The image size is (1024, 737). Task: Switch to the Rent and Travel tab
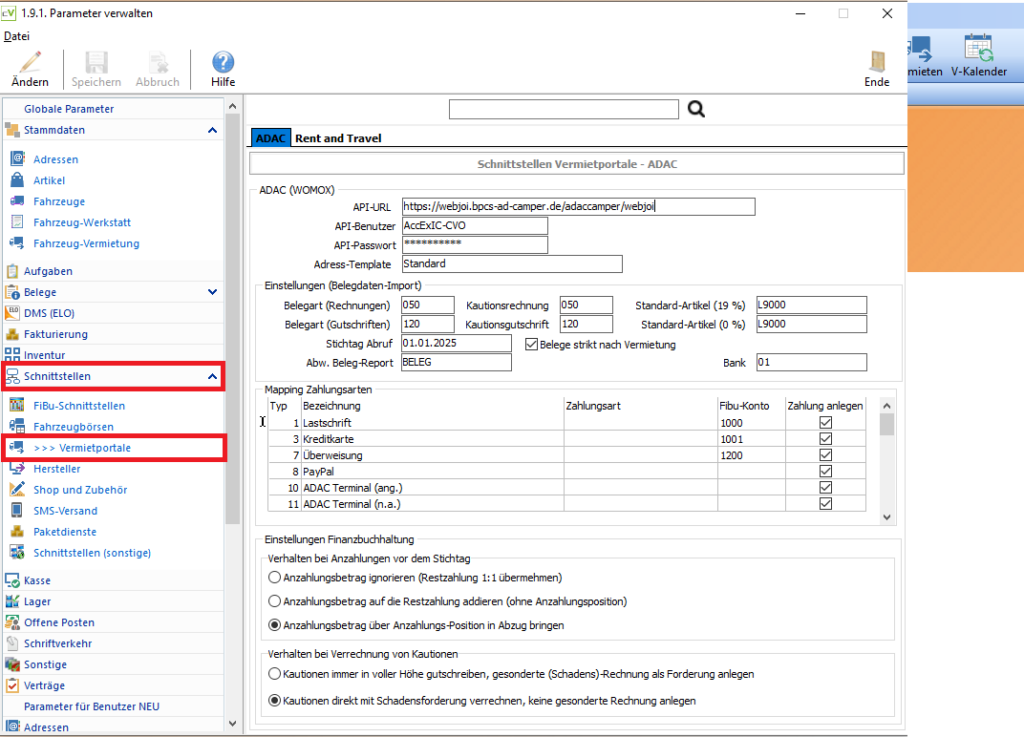pyautogui.click(x=338, y=138)
